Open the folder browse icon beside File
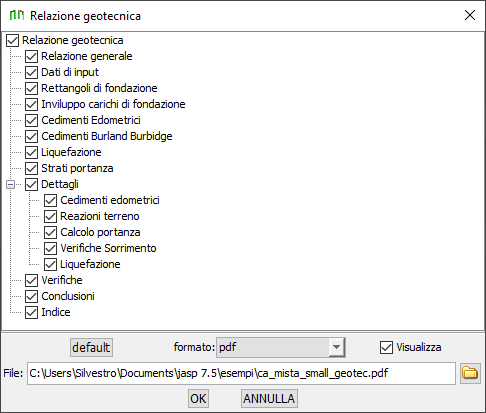Screen dimensions: 486x413 [x=470, y=373]
